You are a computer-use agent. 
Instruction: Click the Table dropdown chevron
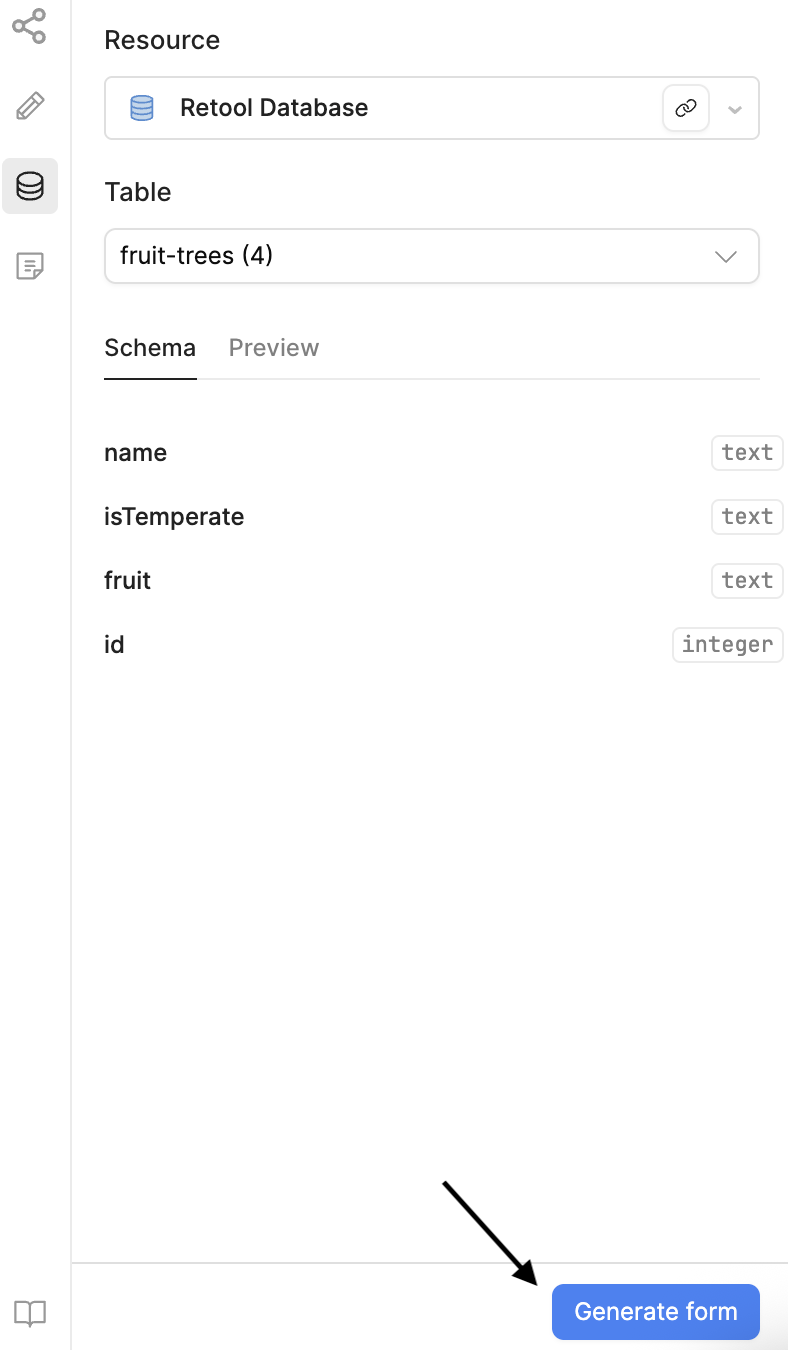click(x=726, y=257)
